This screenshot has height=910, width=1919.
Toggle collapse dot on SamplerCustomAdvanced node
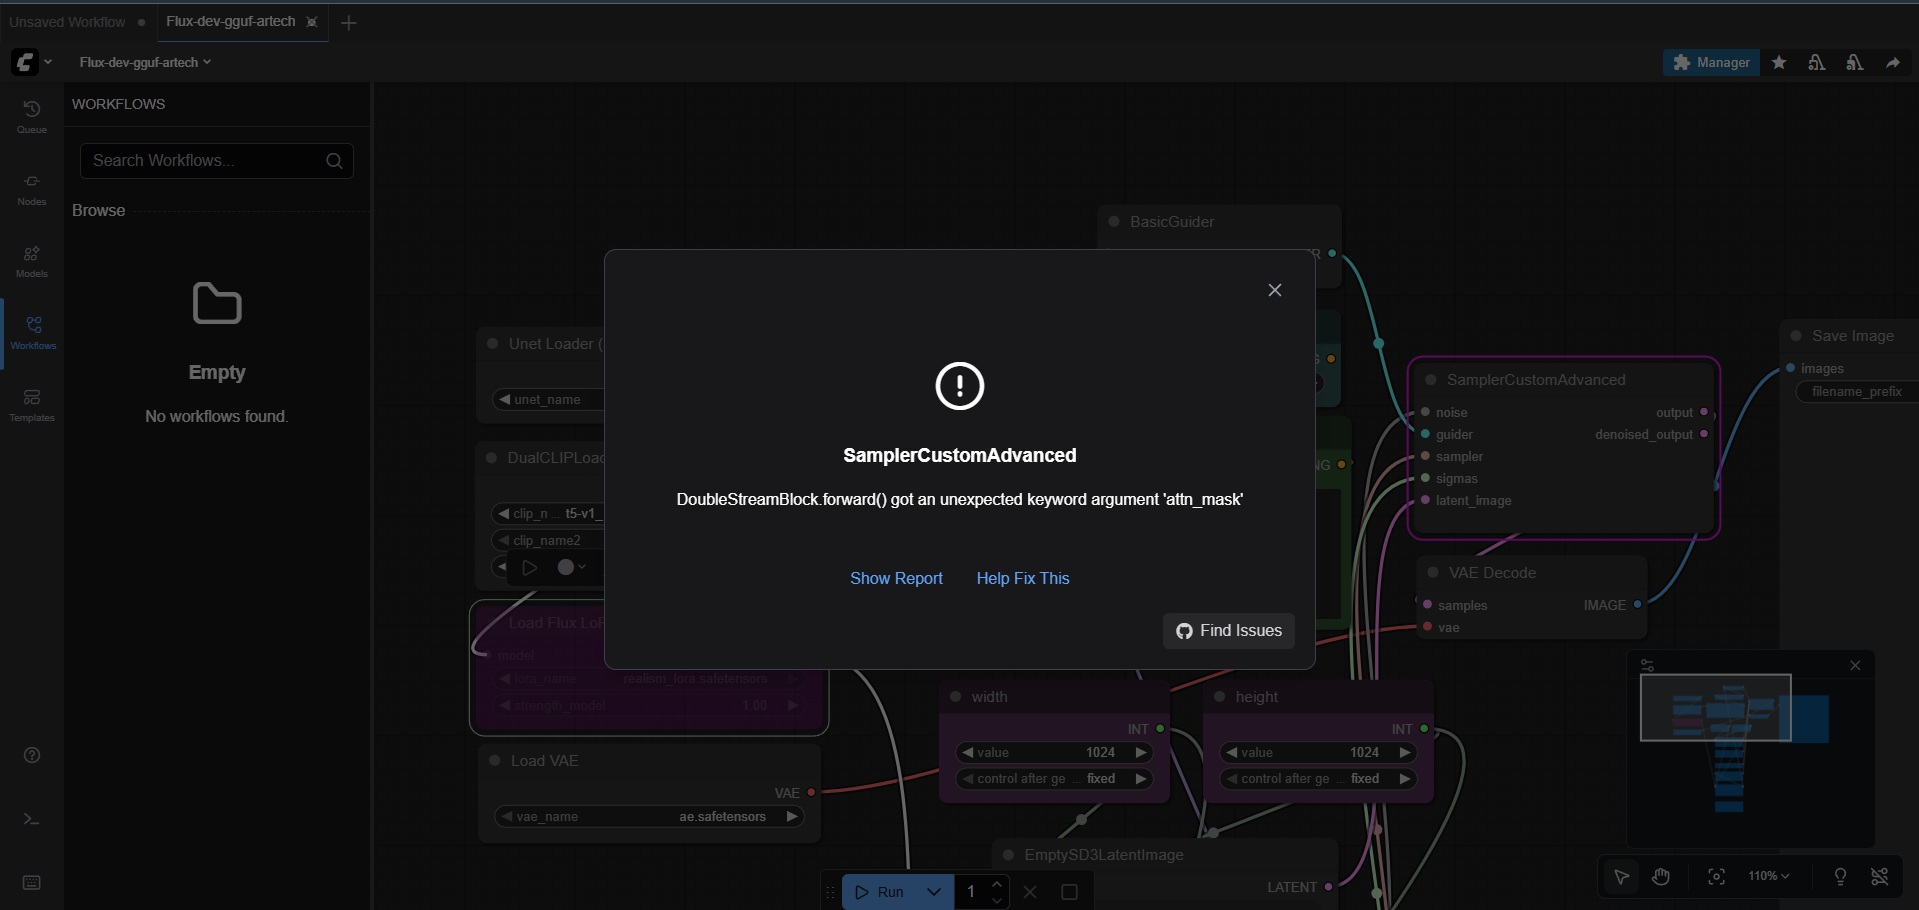1431,380
